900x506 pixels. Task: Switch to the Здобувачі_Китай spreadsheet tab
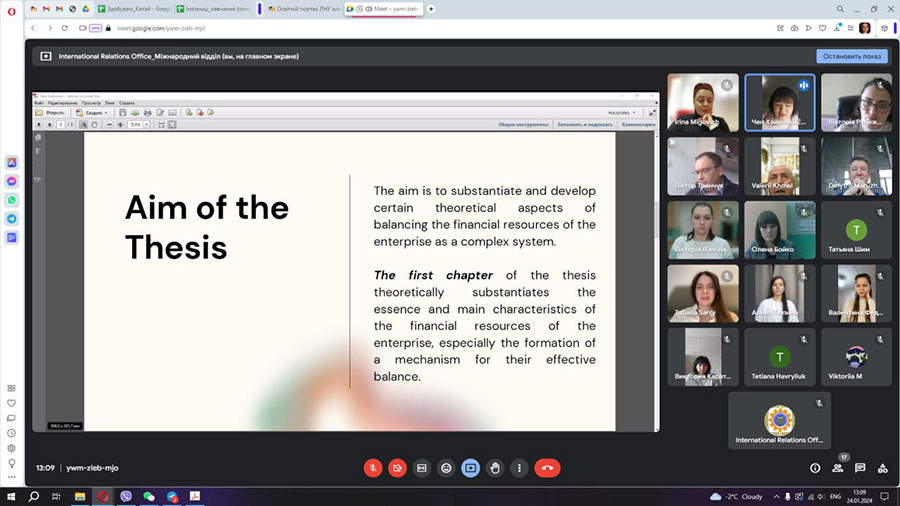click(133, 9)
